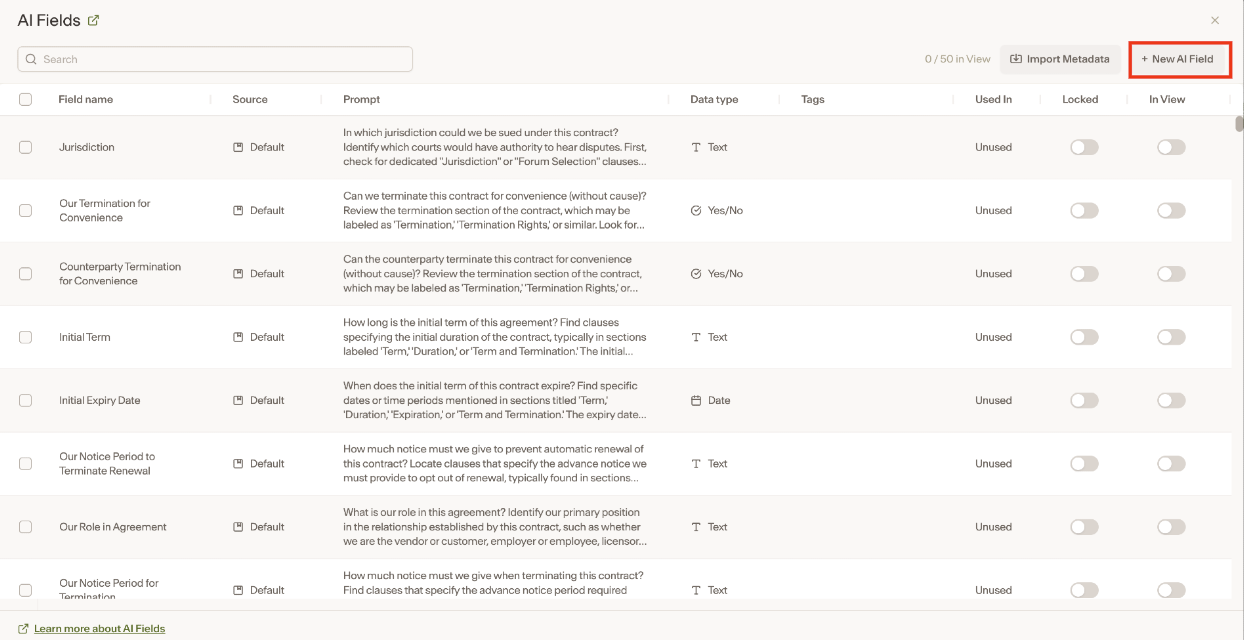1244x640 pixels.
Task: Enable In View switch for Jurisdiction
Action: pos(1171,147)
